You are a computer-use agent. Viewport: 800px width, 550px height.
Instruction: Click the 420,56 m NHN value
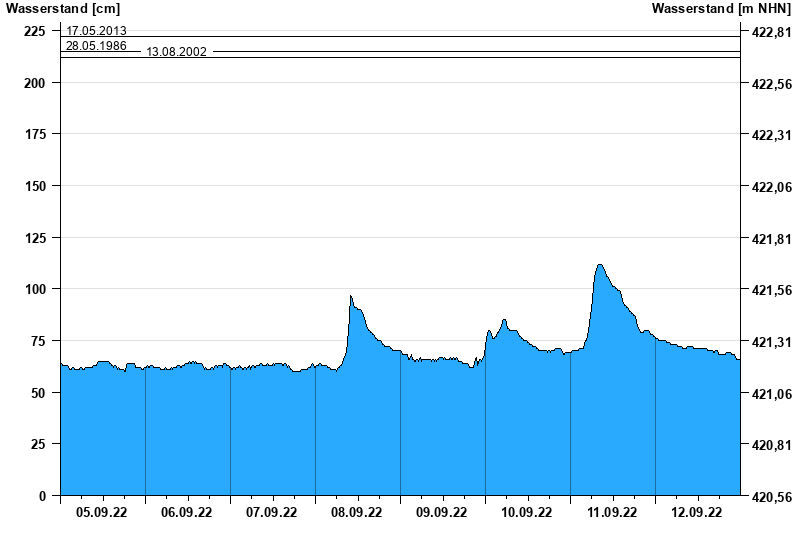(772, 497)
